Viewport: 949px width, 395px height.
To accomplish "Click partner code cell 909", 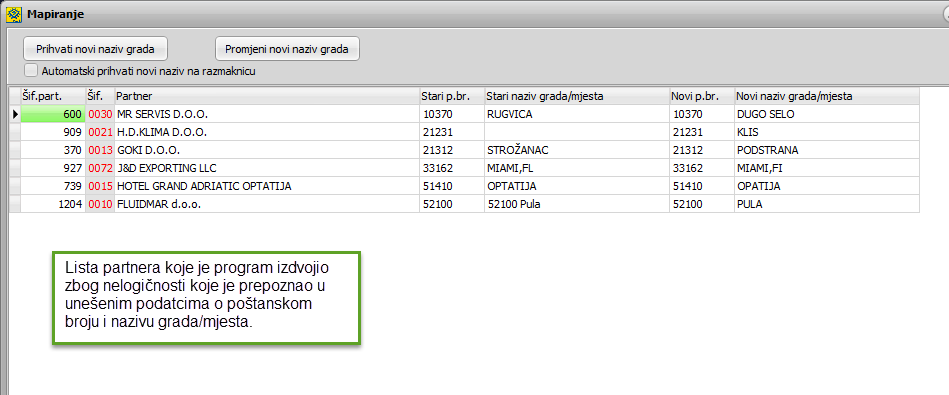I will [53, 132].
